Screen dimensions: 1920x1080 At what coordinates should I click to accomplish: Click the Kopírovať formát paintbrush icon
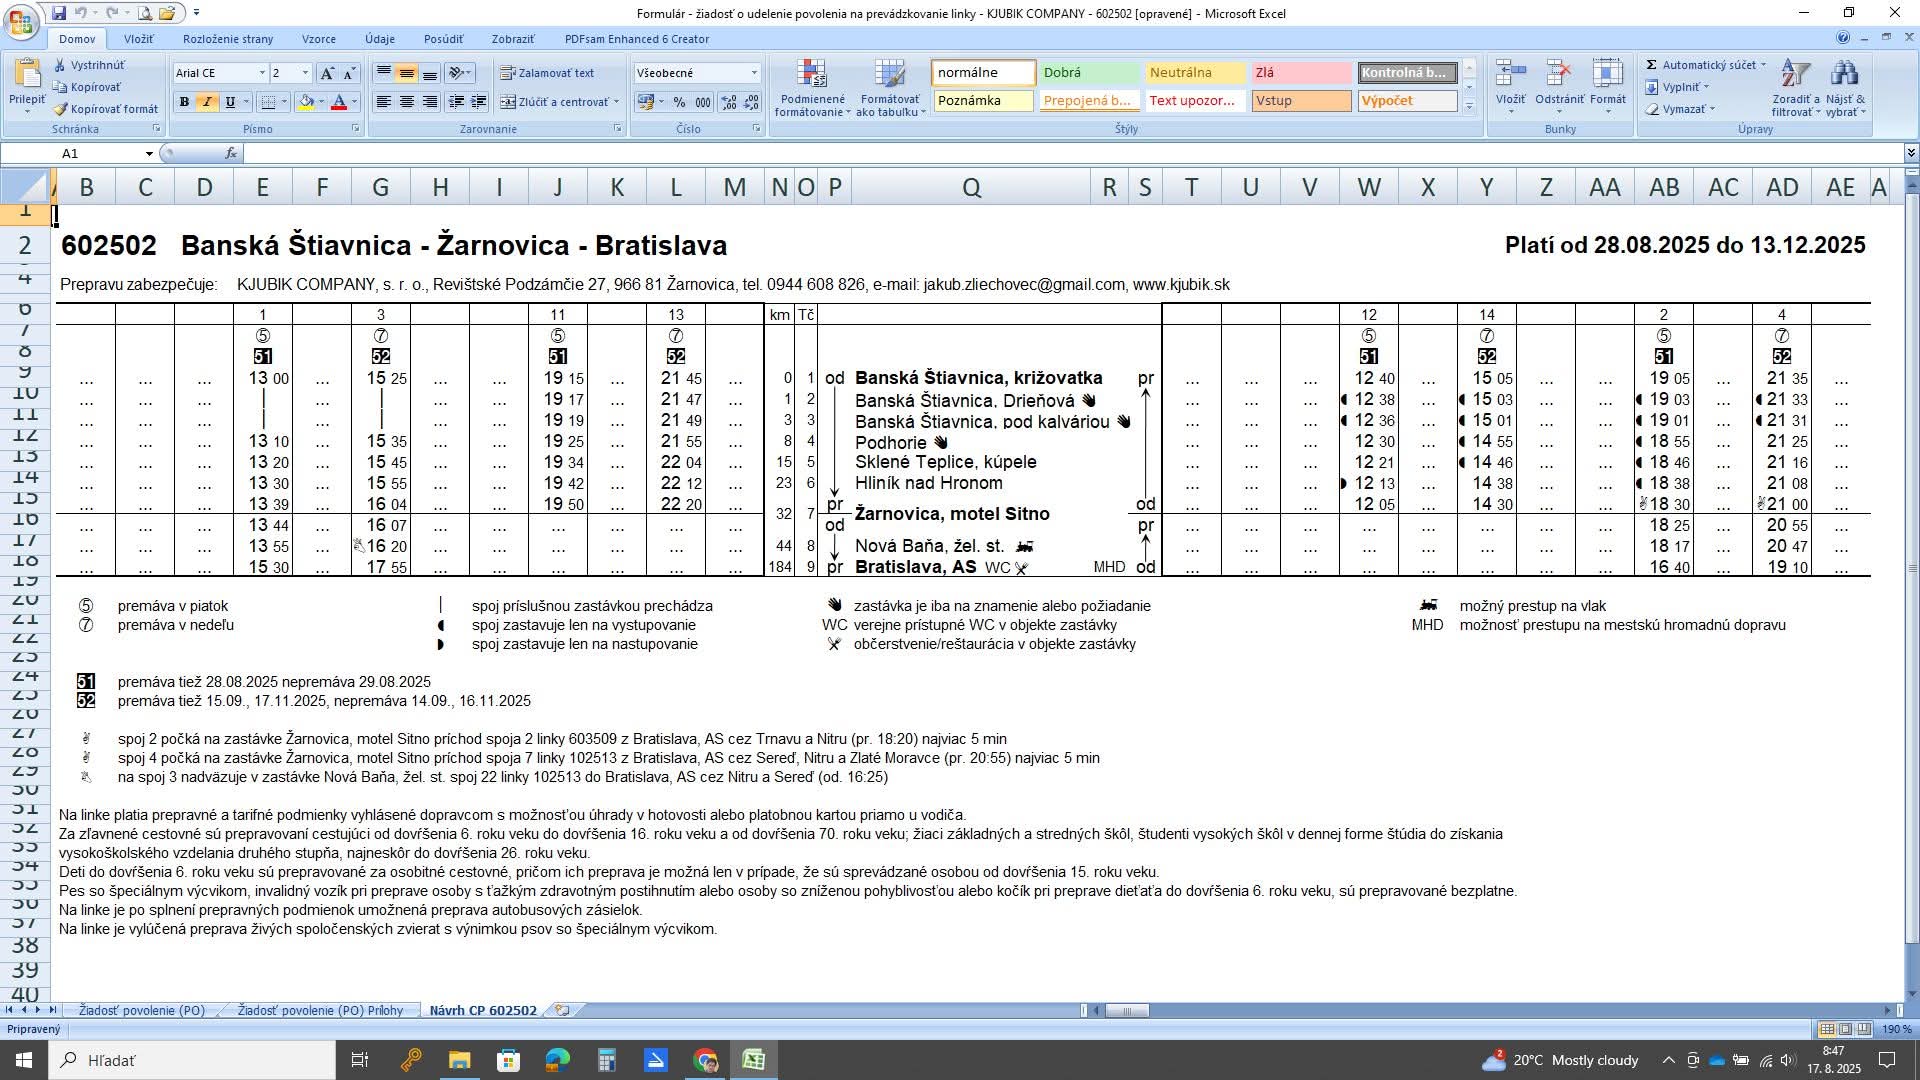(61, 109)
